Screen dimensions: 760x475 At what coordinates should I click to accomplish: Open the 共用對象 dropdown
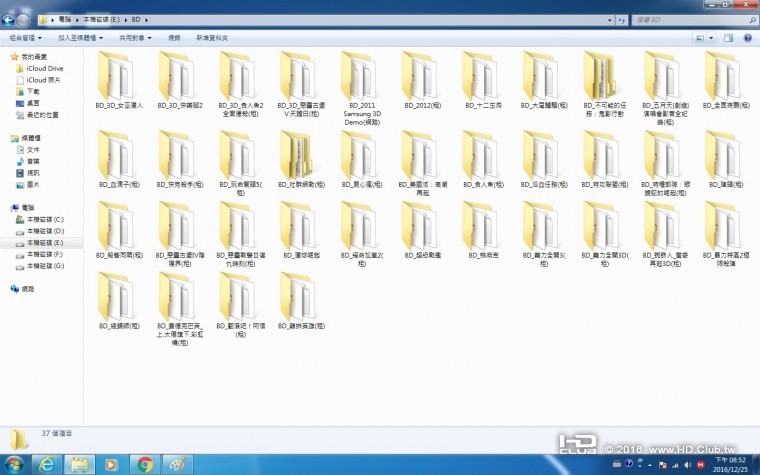click(x=135, y=38)
